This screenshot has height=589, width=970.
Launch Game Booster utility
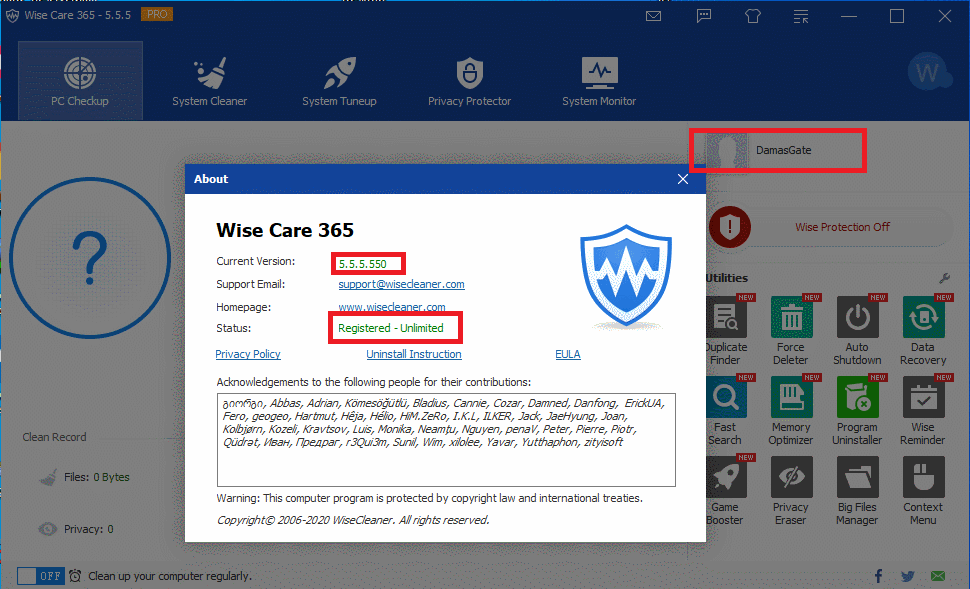coord(726,491)
